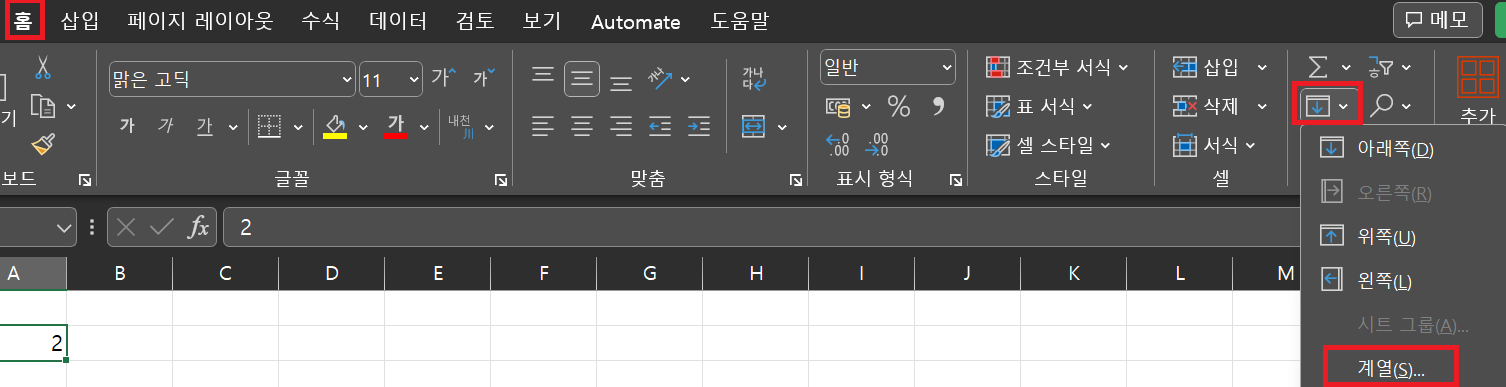1506x387 pixels.
Task: Switch to the Automate tab
Action: coord(635,22)
